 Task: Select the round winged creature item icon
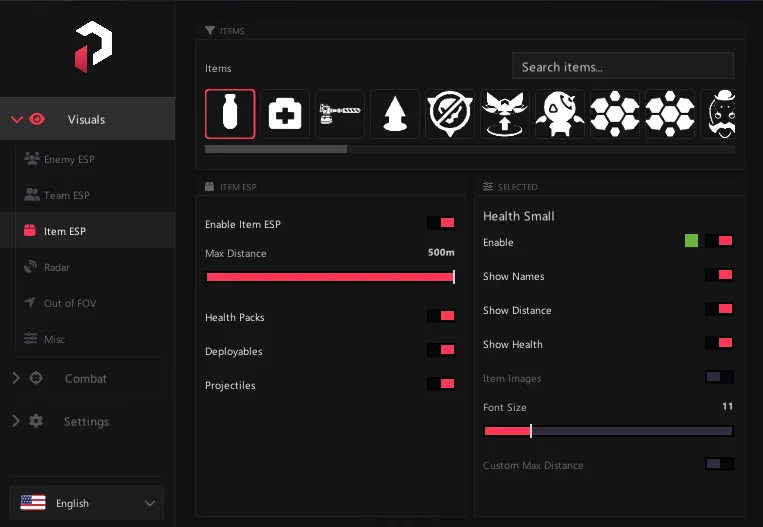coord(560,114)
